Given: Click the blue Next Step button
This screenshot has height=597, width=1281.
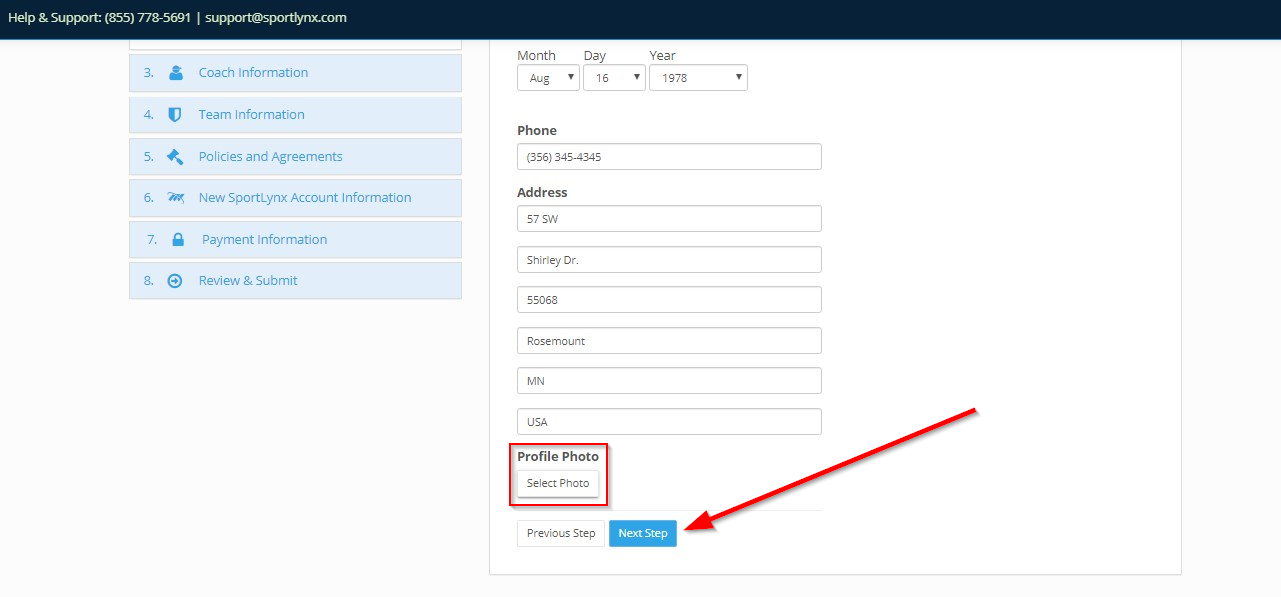Looking at the screenshot, I should [x=643, y=533].
